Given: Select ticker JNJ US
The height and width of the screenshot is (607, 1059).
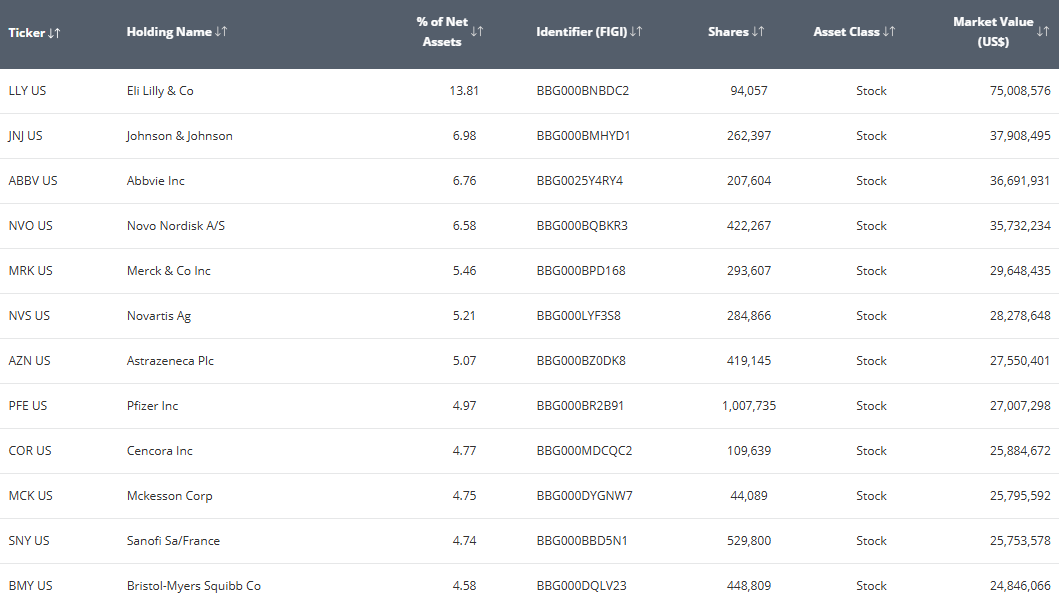Looking at the screenshot, I should click(25, 136).
